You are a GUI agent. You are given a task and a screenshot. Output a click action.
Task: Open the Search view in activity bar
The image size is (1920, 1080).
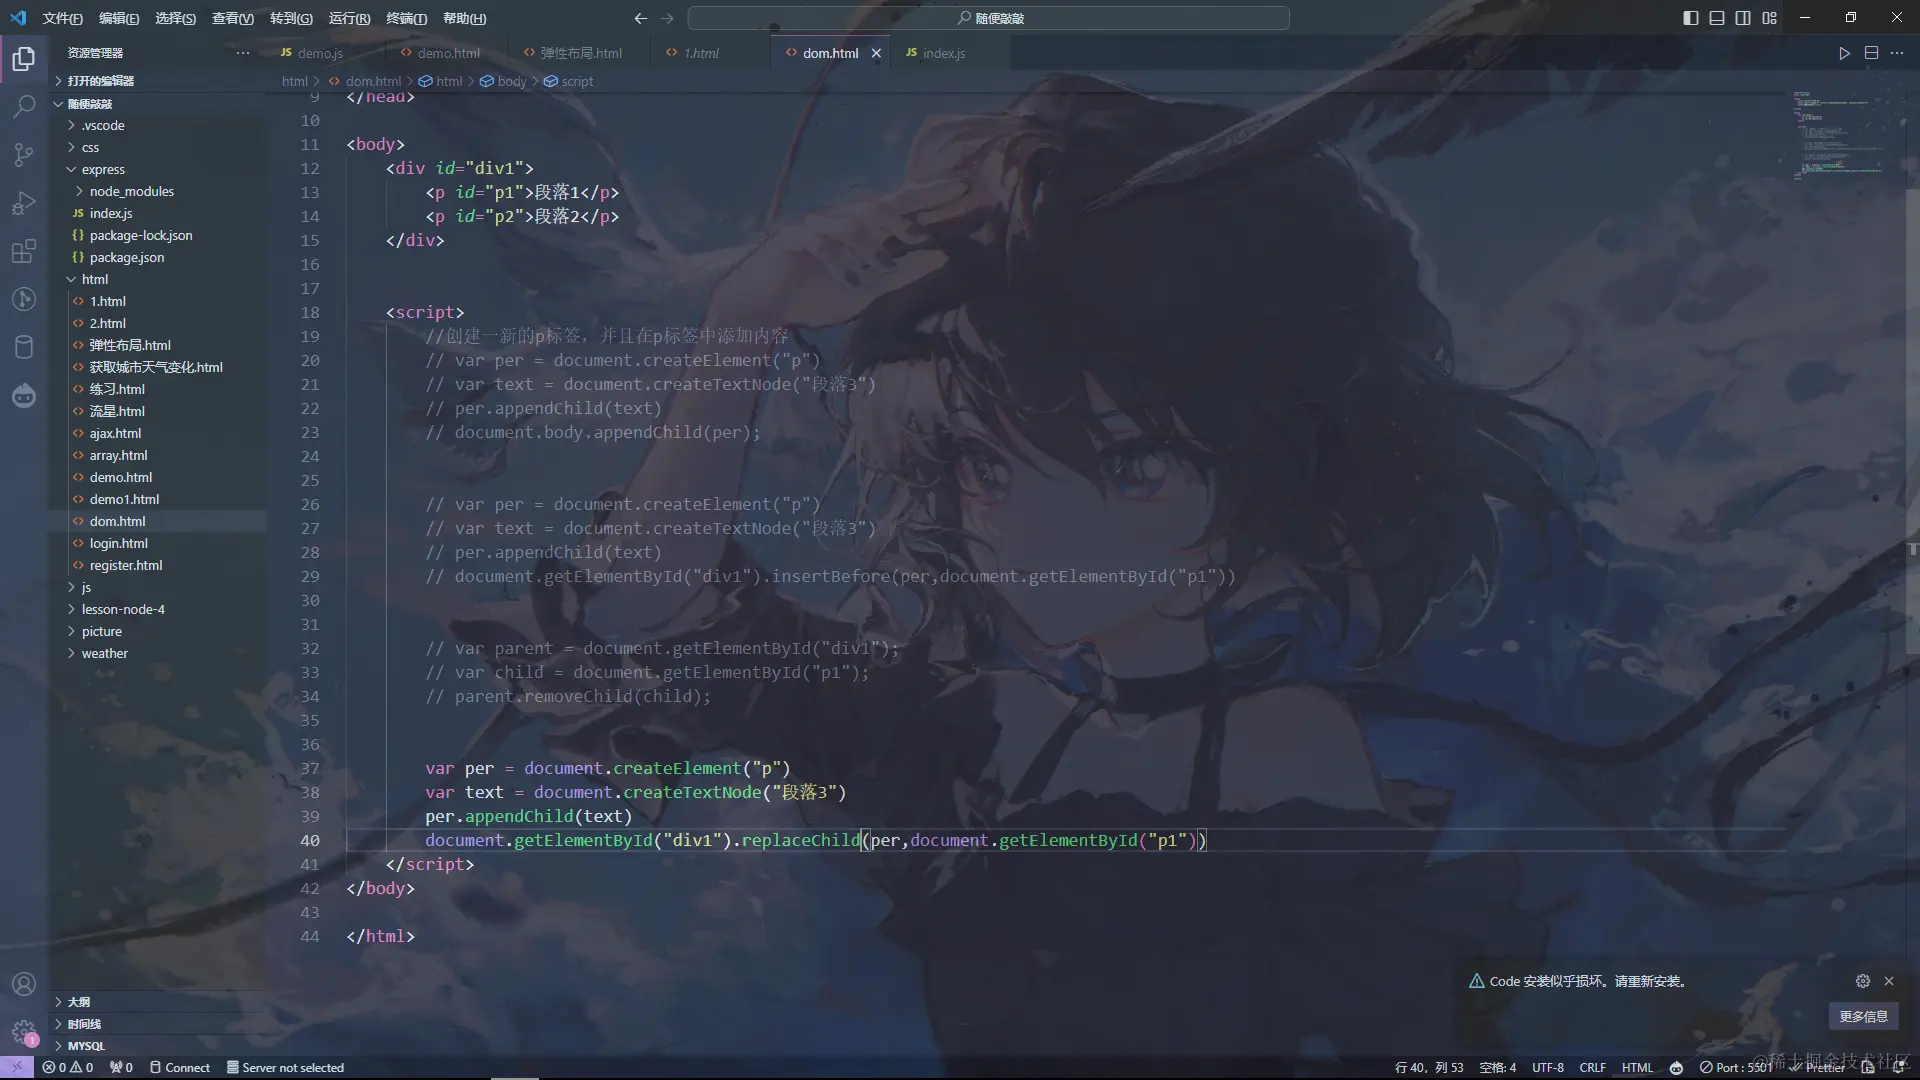point(24,106)
